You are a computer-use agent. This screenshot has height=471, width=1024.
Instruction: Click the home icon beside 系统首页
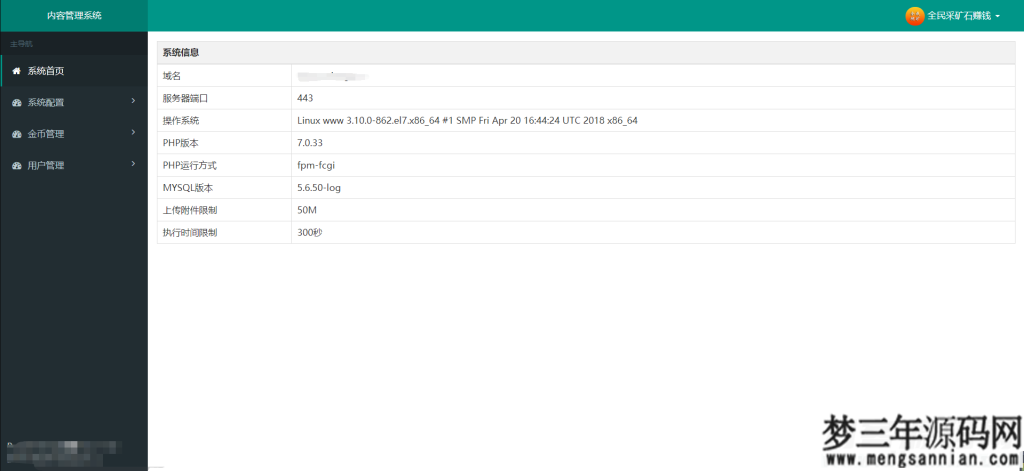tap(16, 71)
